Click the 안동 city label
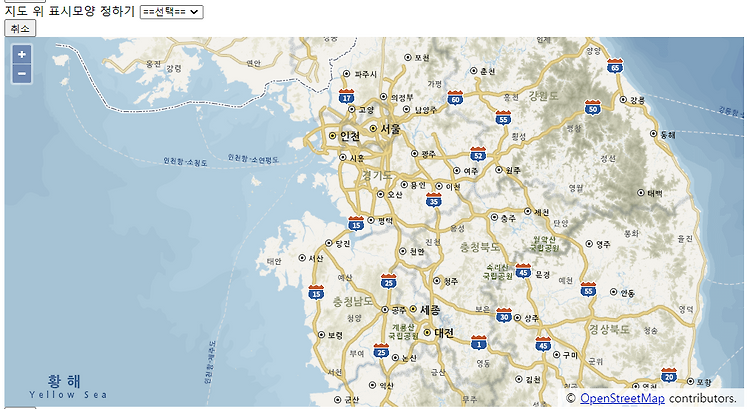Screen dimensions: 750x409 click(628, 292)
